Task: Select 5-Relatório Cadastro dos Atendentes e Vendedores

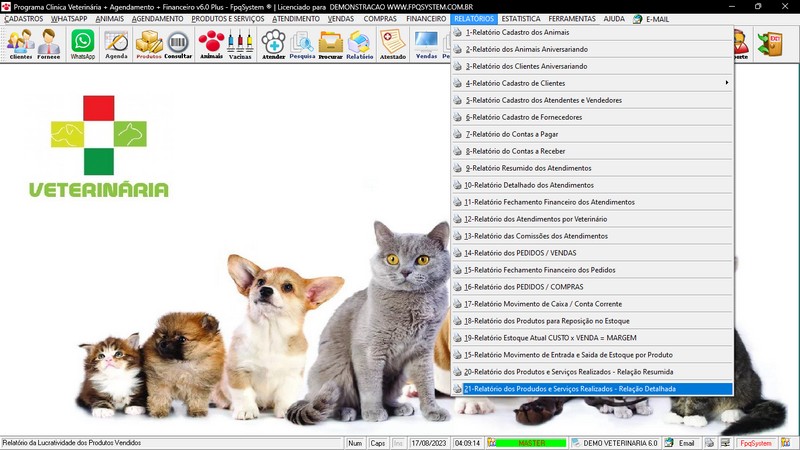Action: (x=592, y=101)
